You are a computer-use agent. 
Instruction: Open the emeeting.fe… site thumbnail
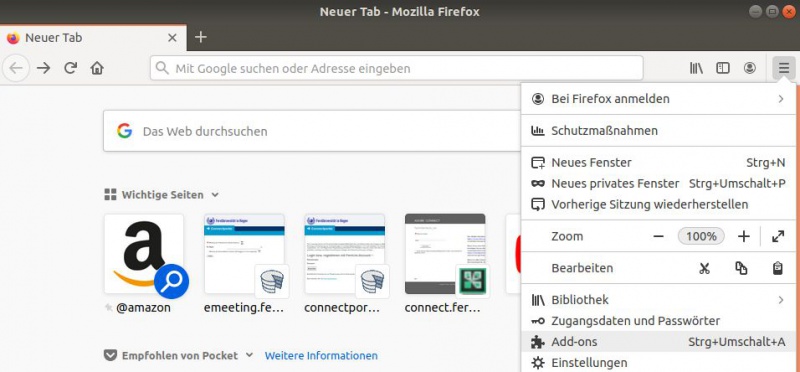pos(244,254)
